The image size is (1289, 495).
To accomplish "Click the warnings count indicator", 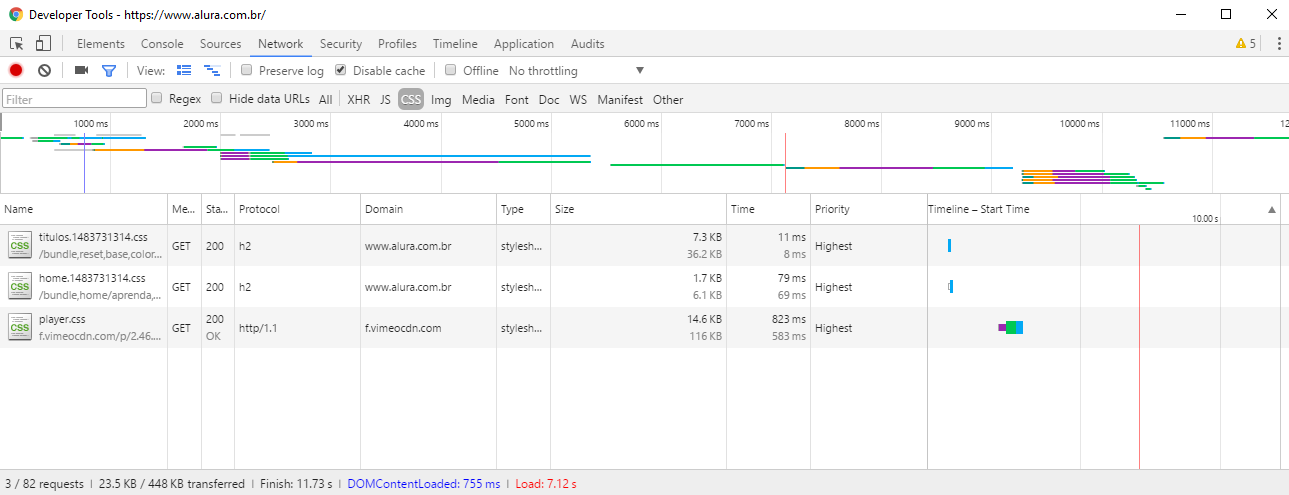I will [x=1246, y=44].
